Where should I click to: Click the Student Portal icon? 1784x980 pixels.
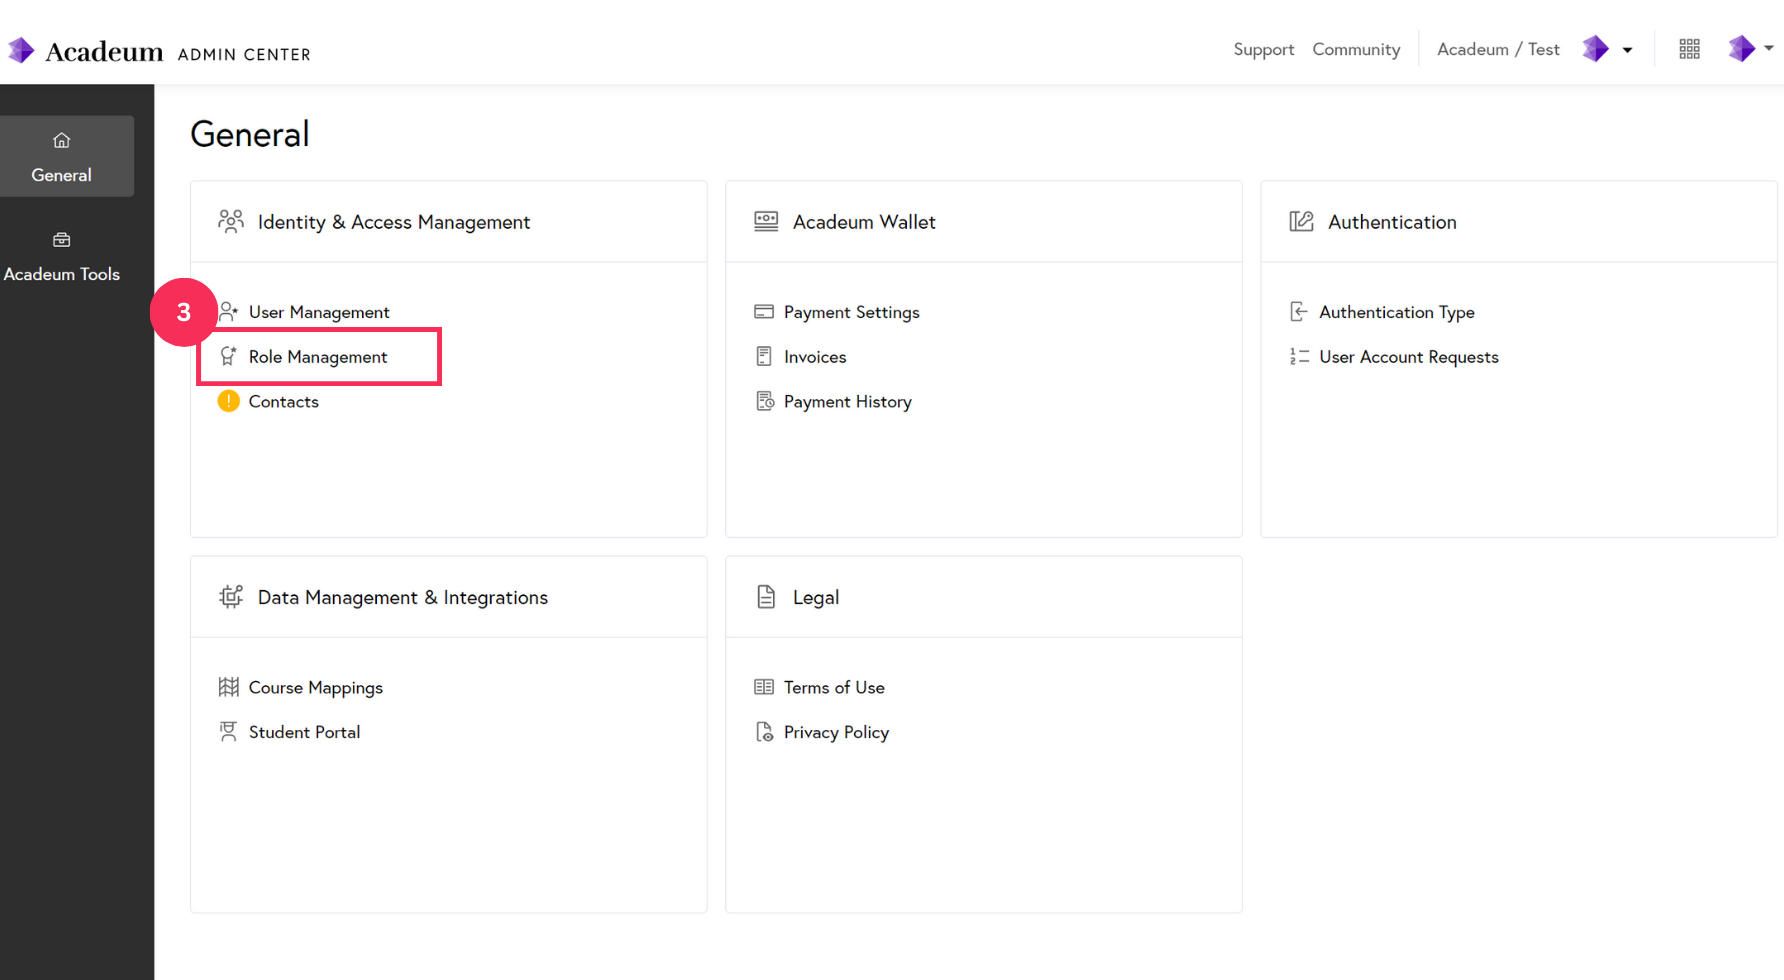tap(229, 731)
